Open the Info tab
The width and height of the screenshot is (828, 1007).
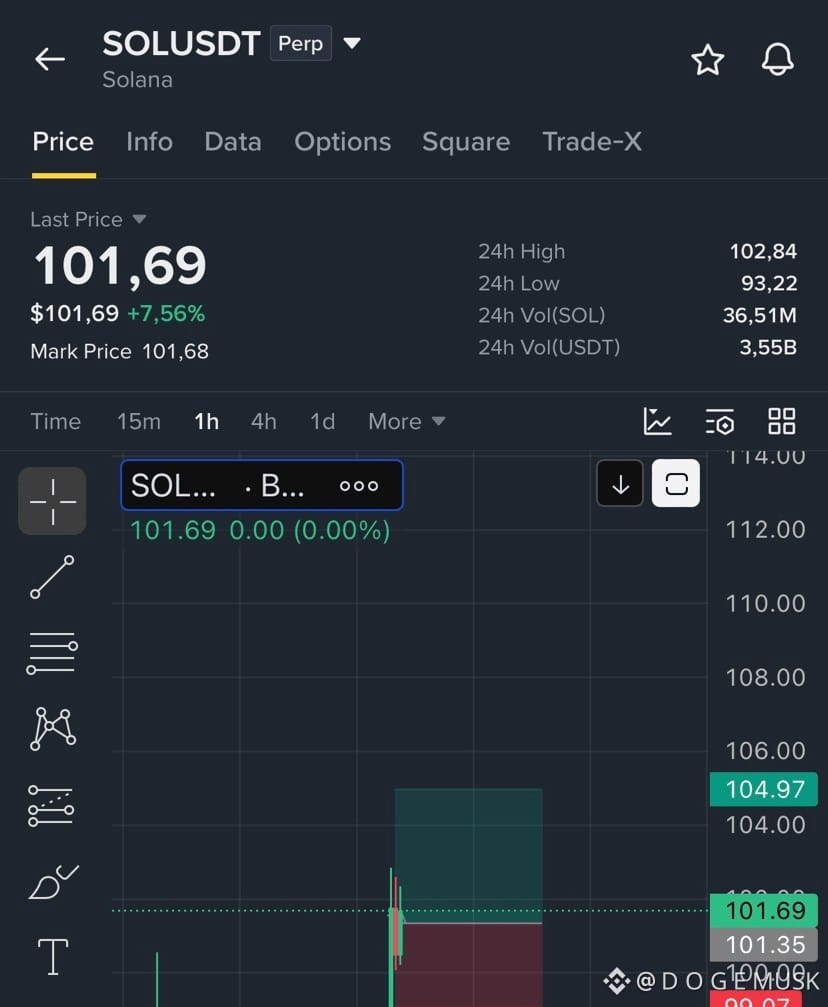pos(149,141)
